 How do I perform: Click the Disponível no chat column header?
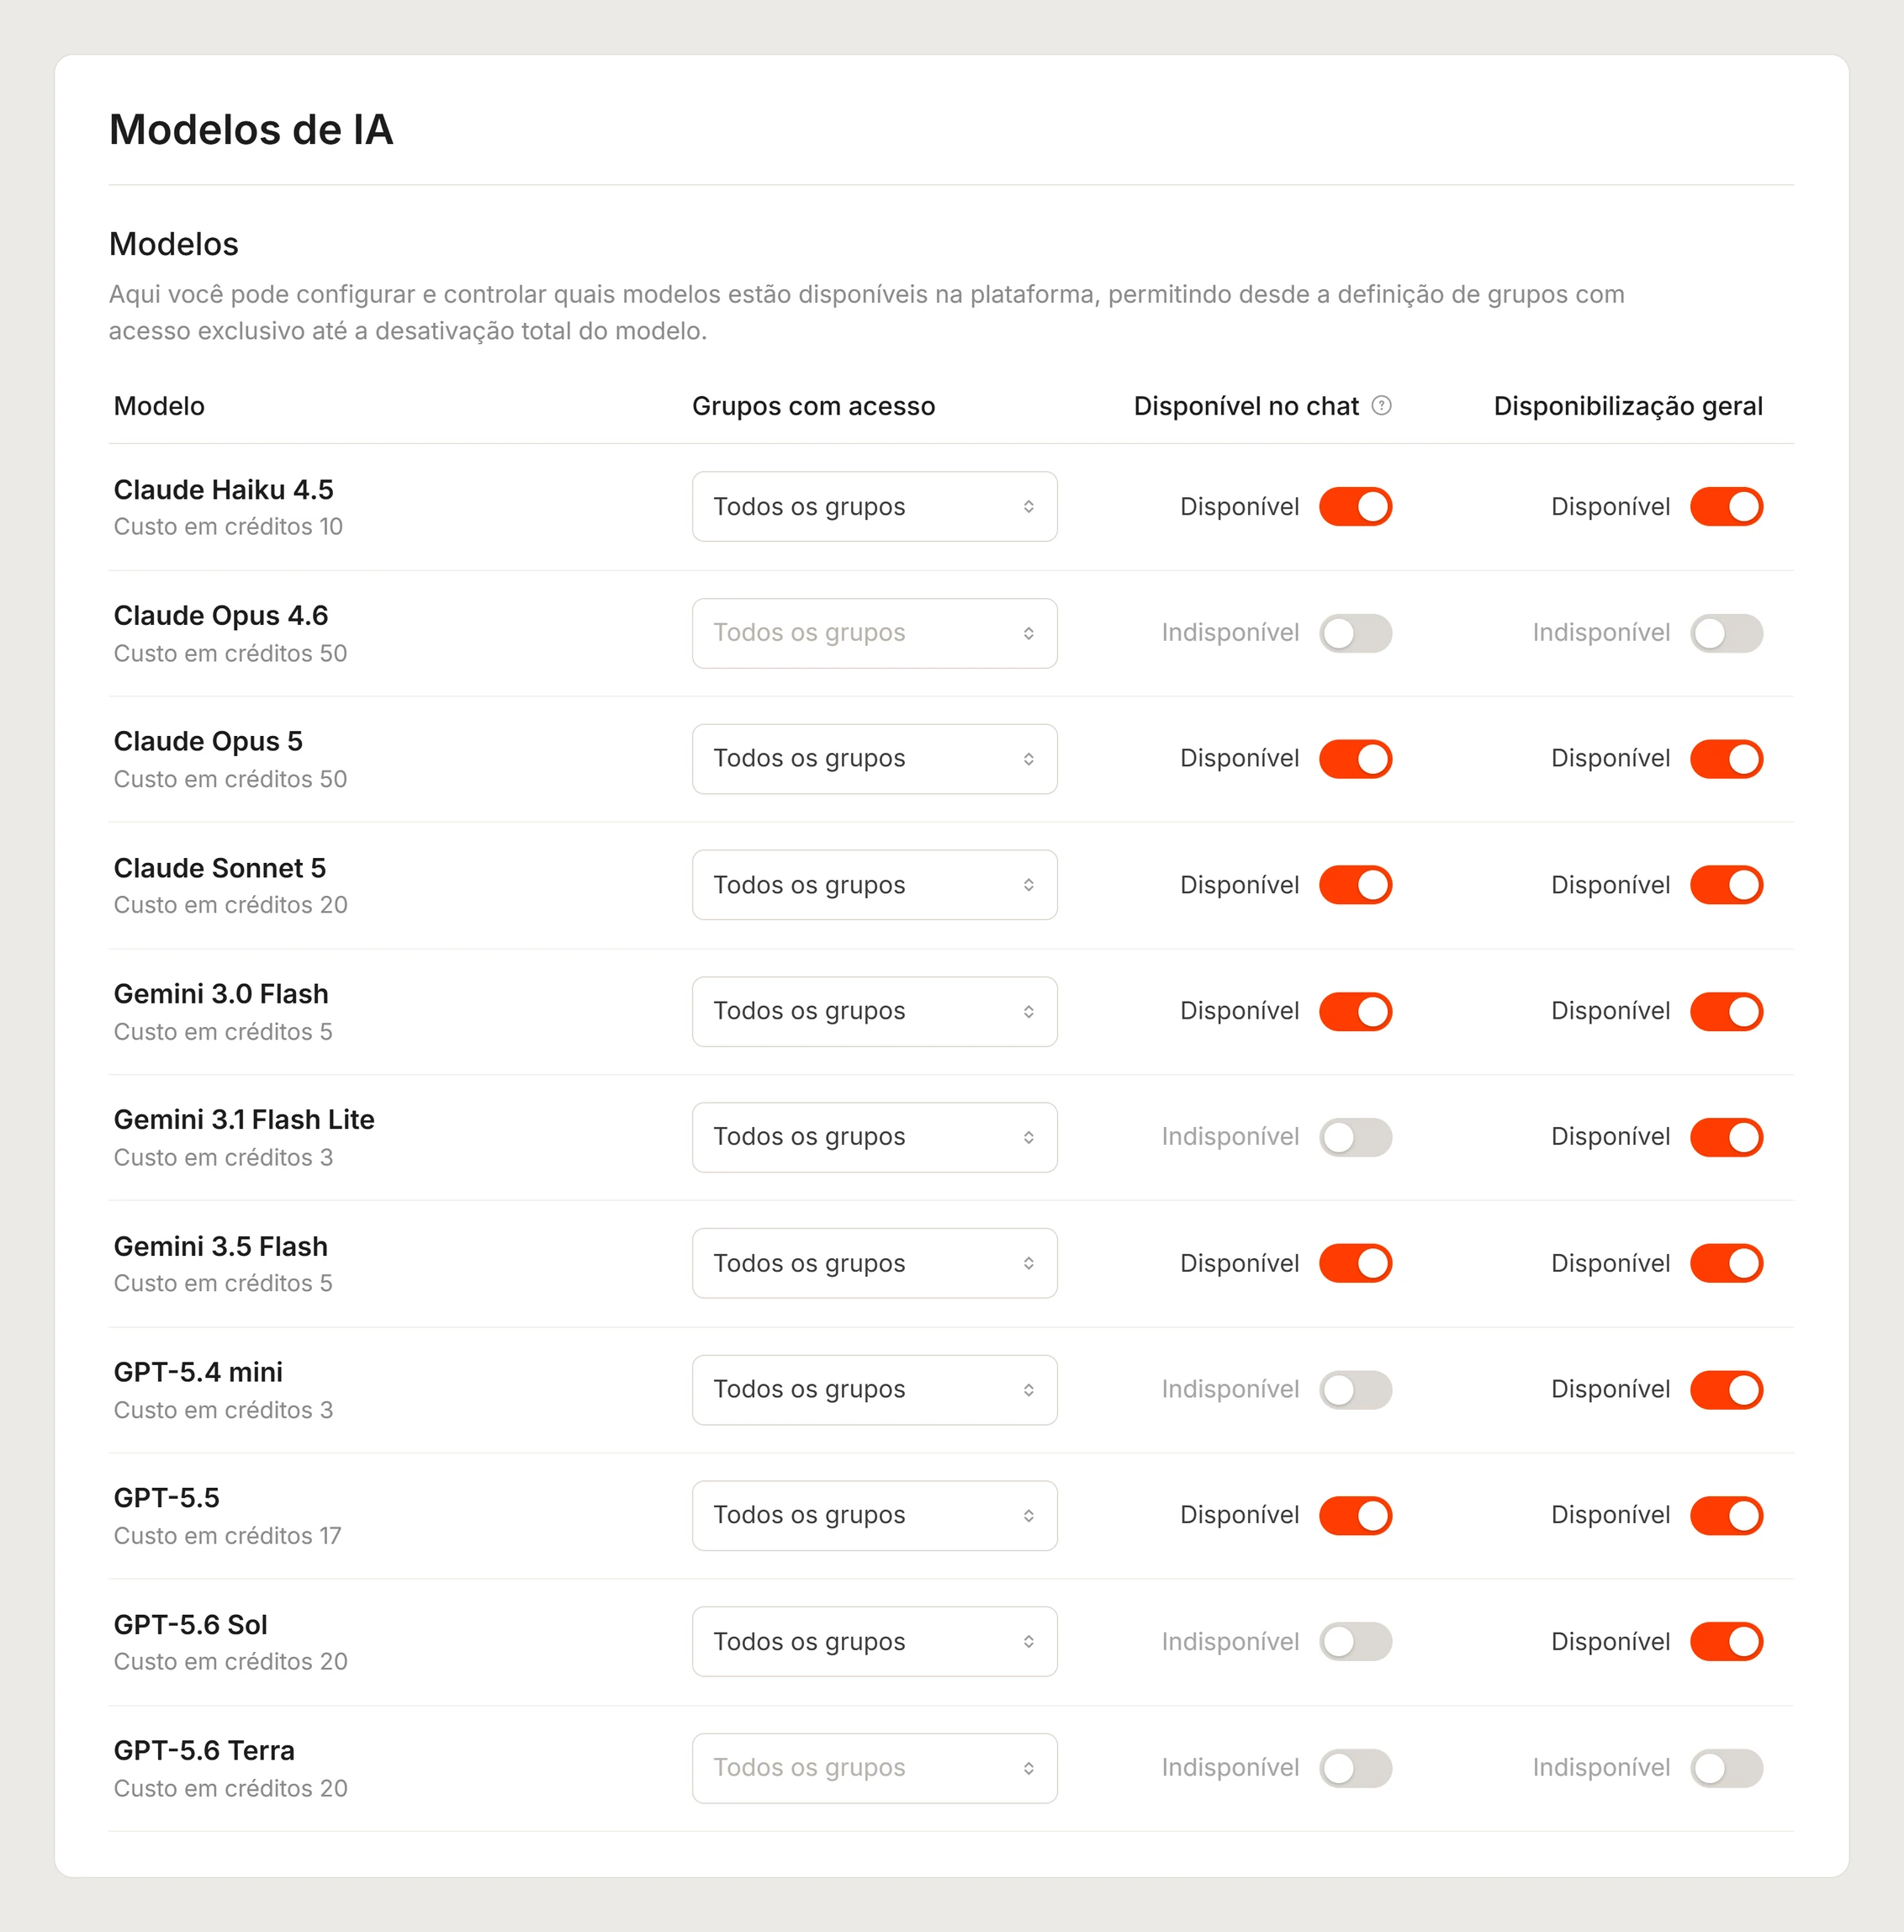point(1246,406)
